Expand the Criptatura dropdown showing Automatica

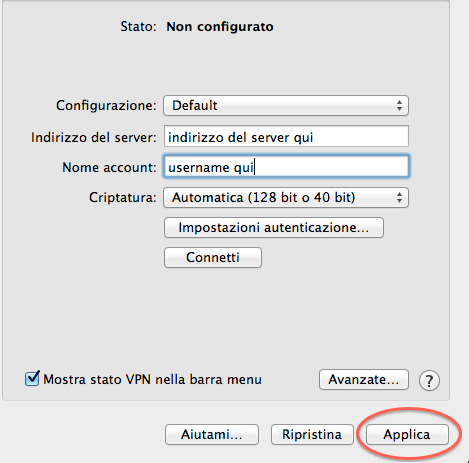tap(286, 198)
